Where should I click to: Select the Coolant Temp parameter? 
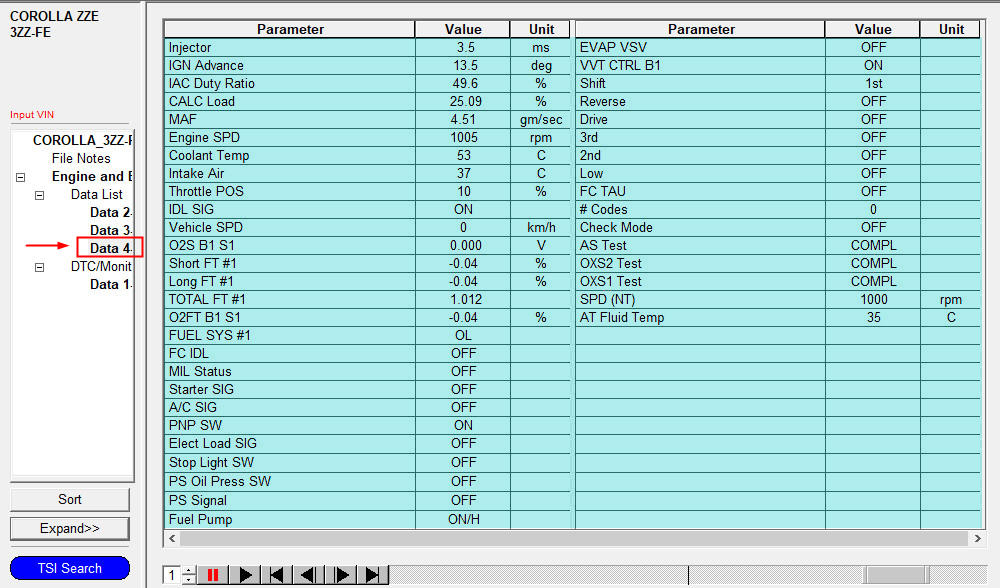290,155
